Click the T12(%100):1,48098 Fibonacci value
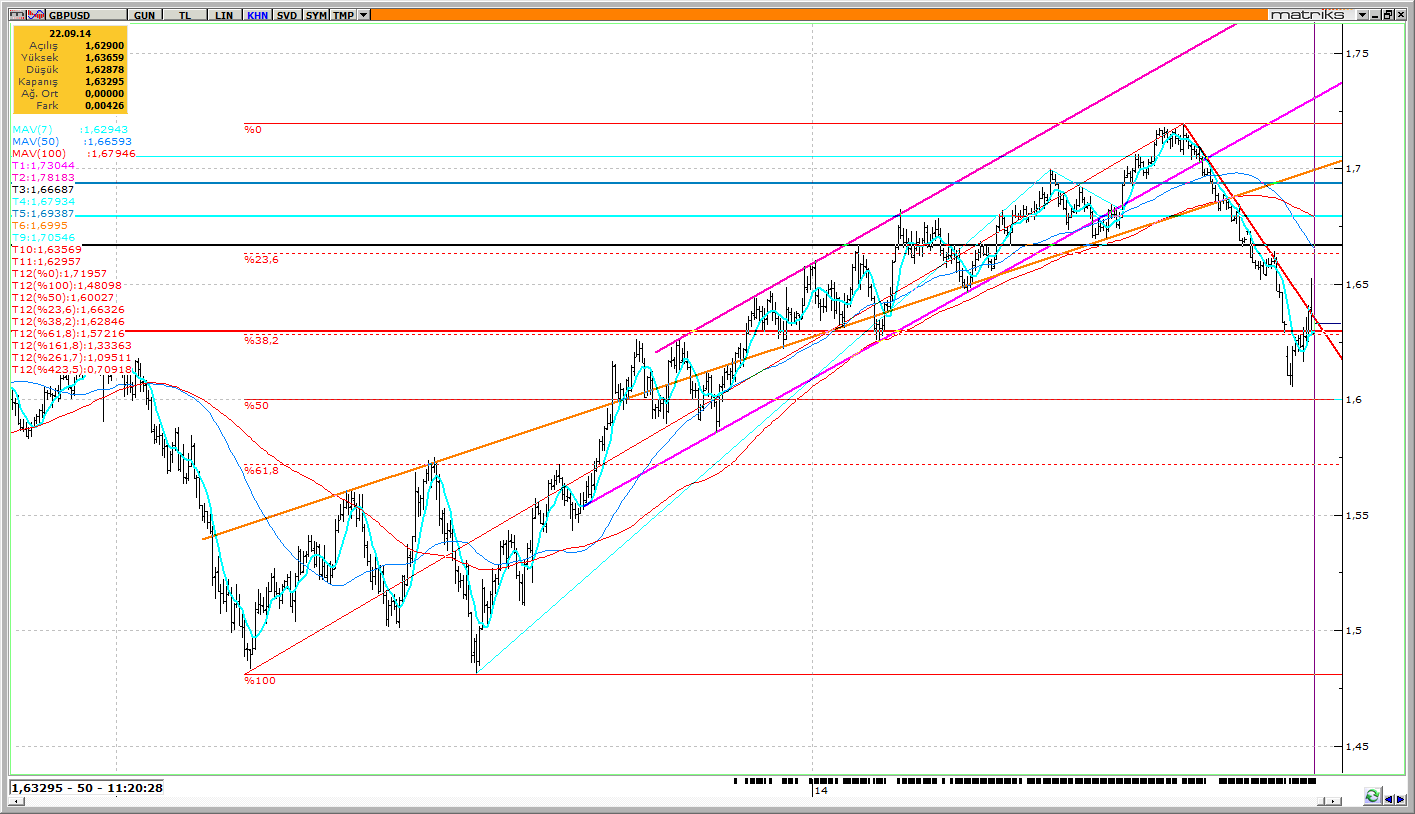This screenshot has height=814, width=1415. [66, 286]
